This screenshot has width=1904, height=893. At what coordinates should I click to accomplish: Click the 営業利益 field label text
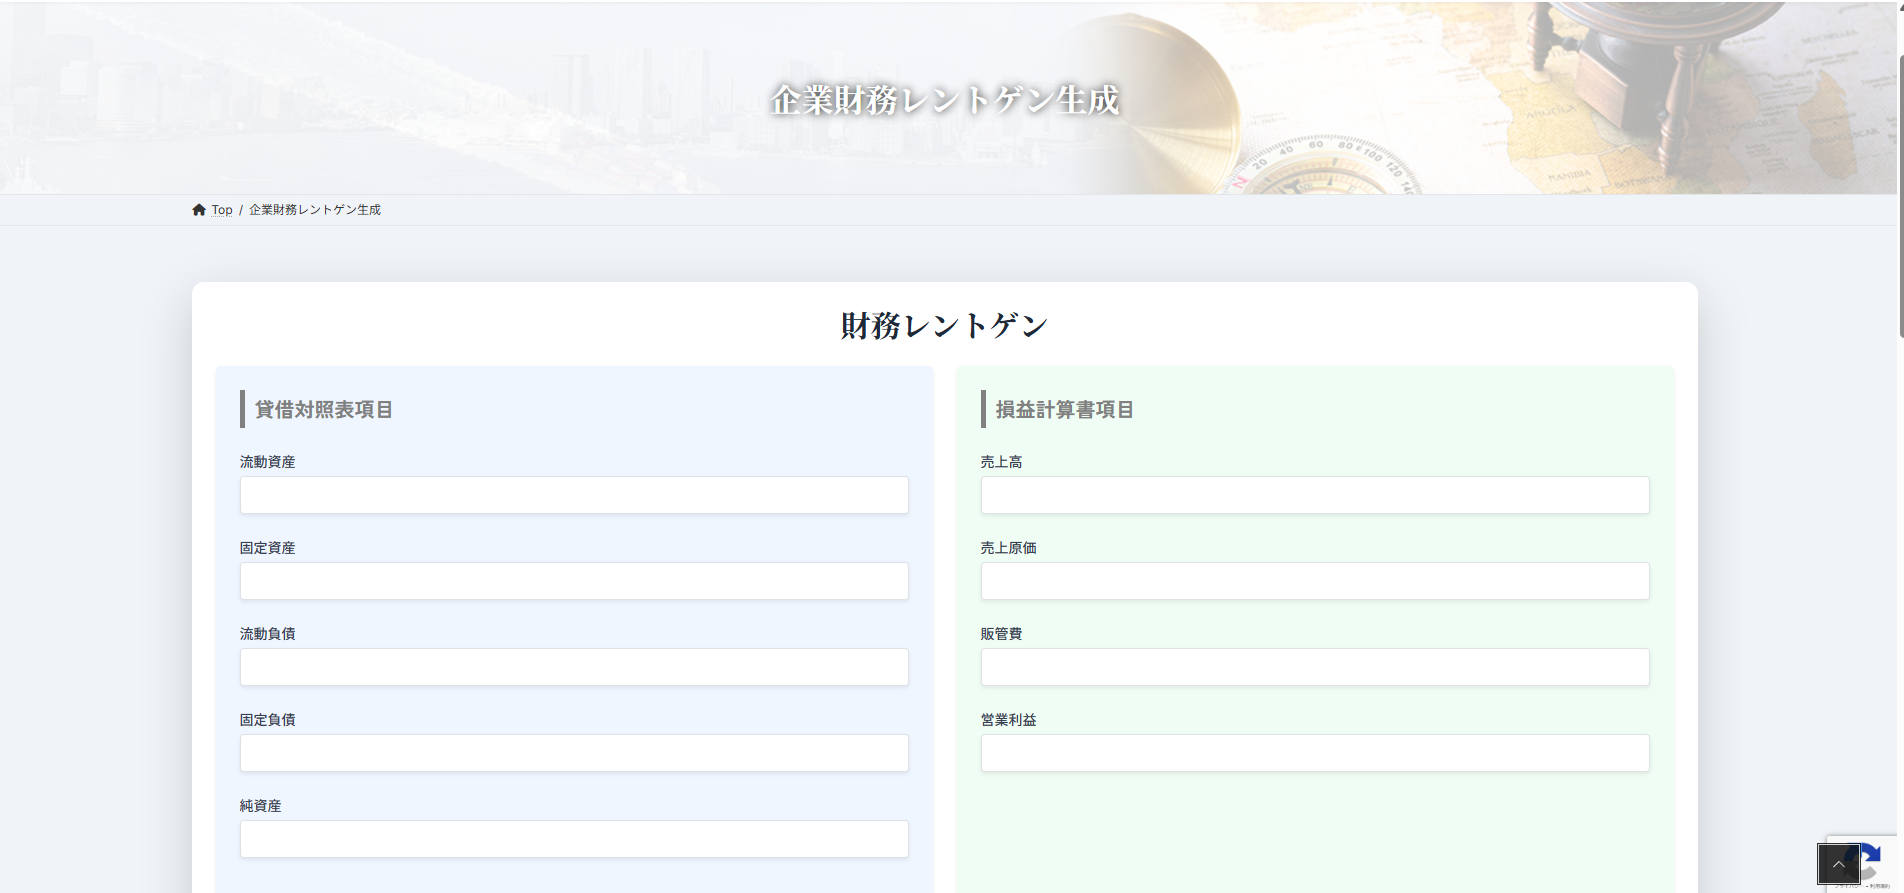point(1008,720)
